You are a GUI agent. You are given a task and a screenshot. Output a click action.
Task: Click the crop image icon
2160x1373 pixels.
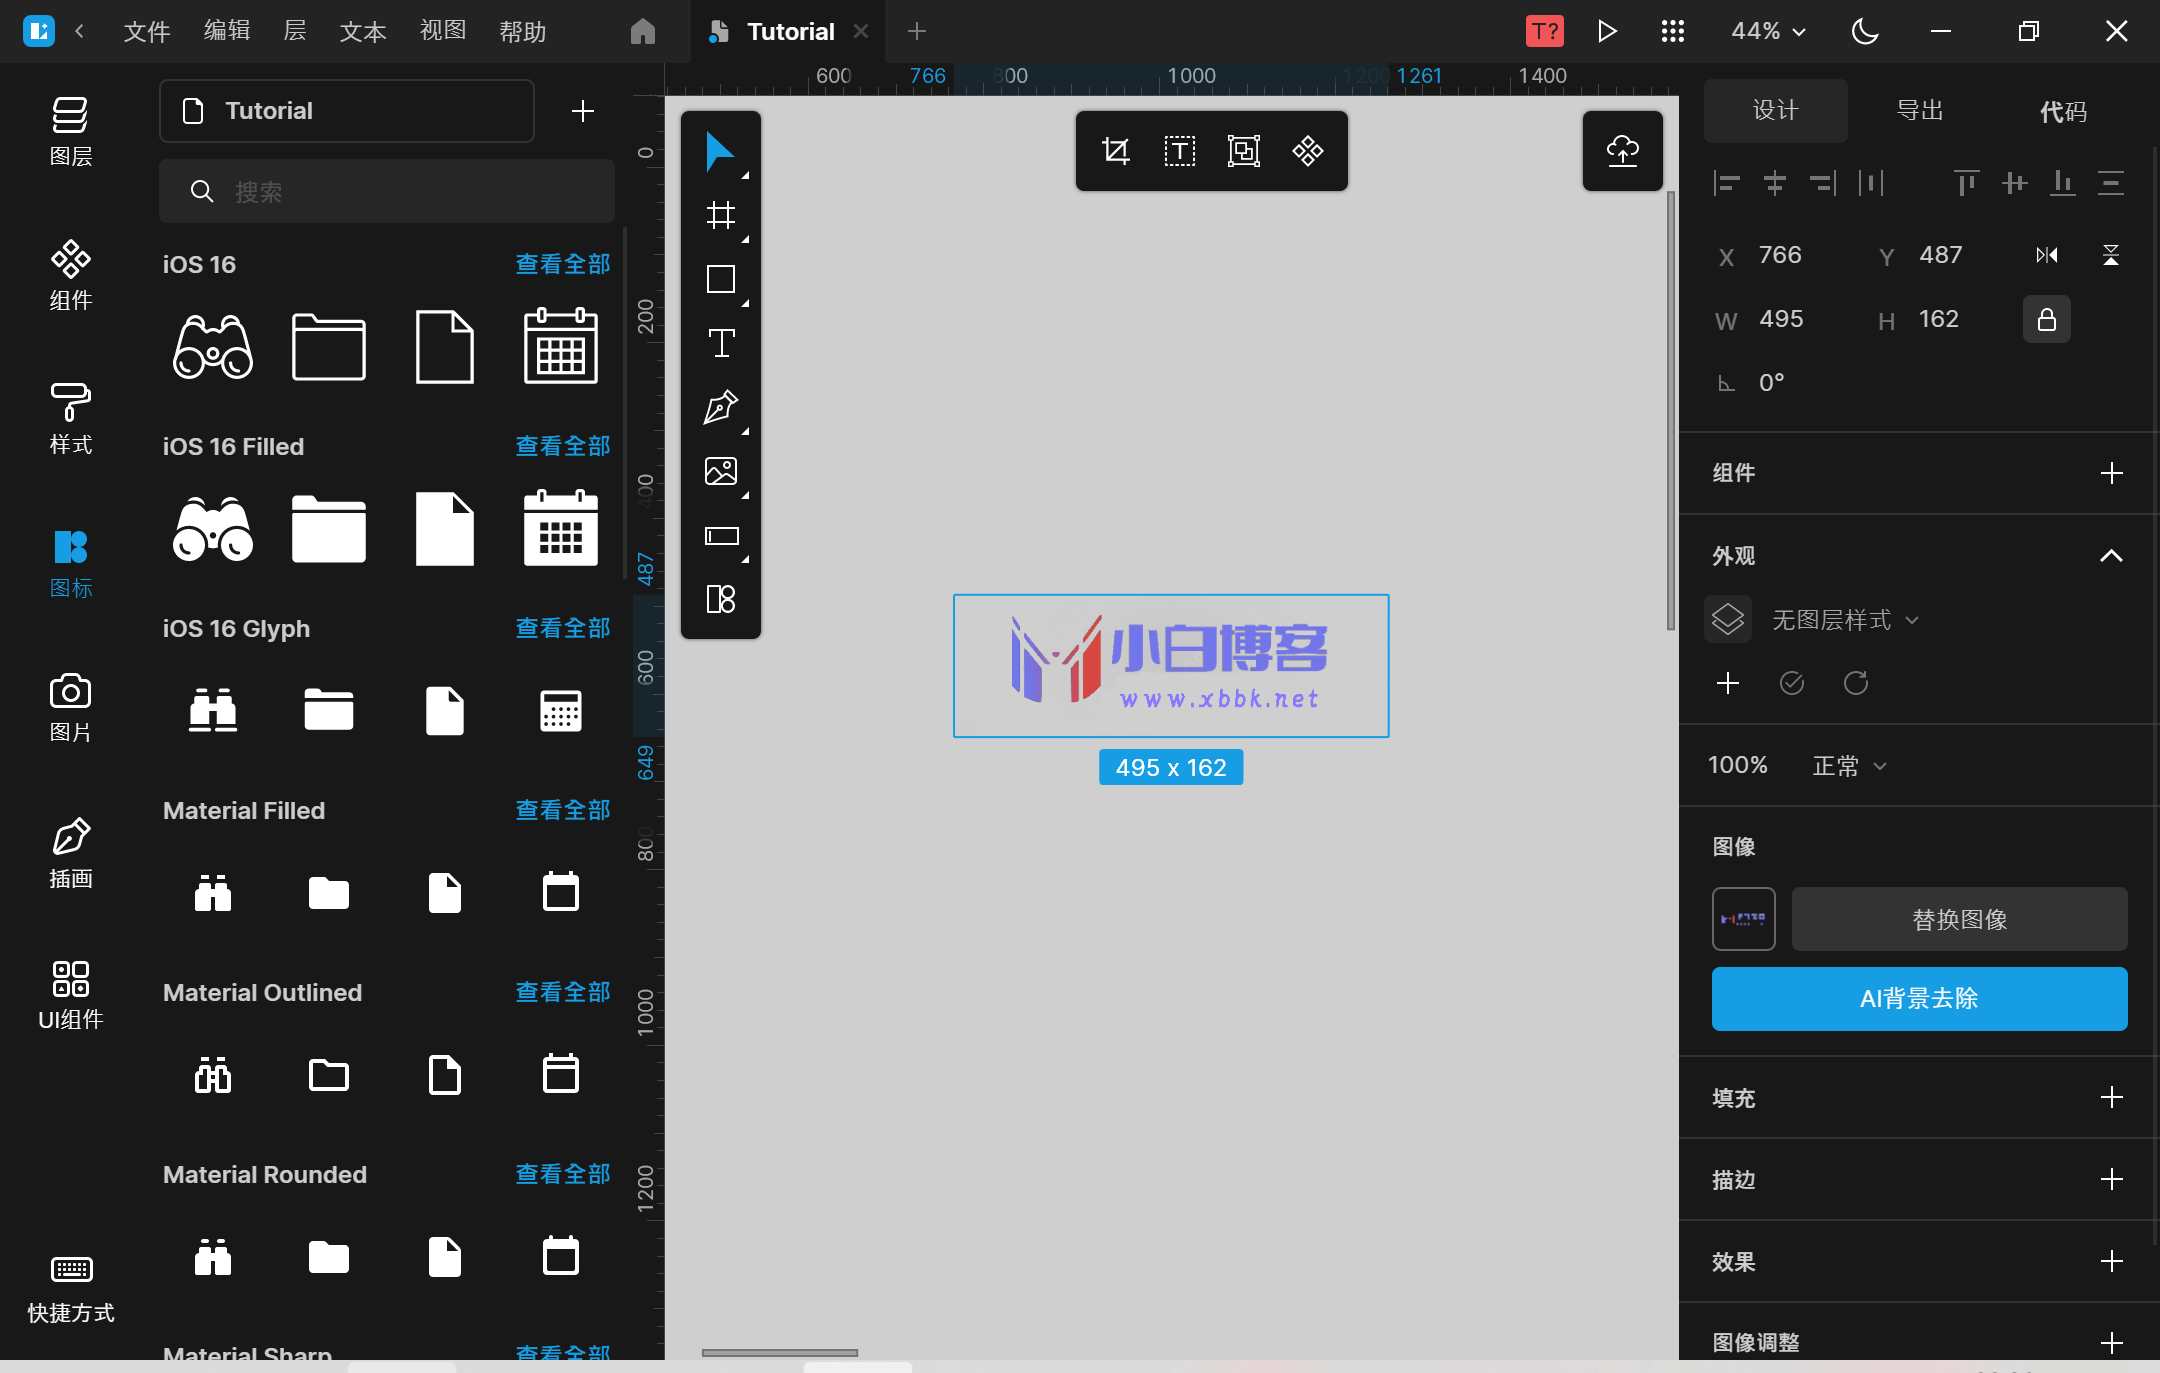click(x=1115, y=151)
